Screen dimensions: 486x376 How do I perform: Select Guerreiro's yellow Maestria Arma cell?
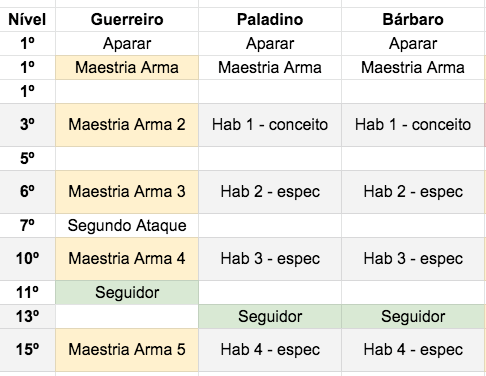(x=127, y=68)
